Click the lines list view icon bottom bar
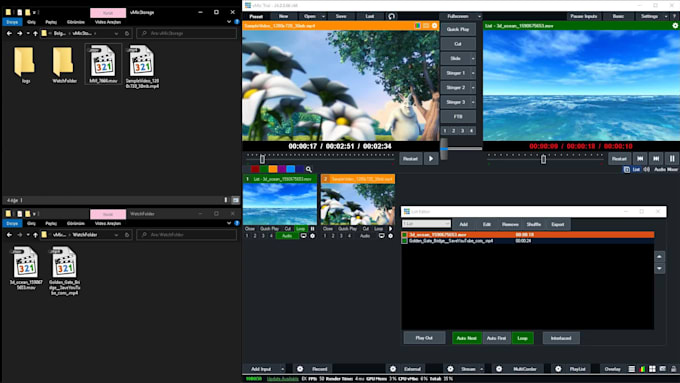Image resolution: width=680 pixels, height=383 pixels. pyautogui.click(x=631, y=369)
